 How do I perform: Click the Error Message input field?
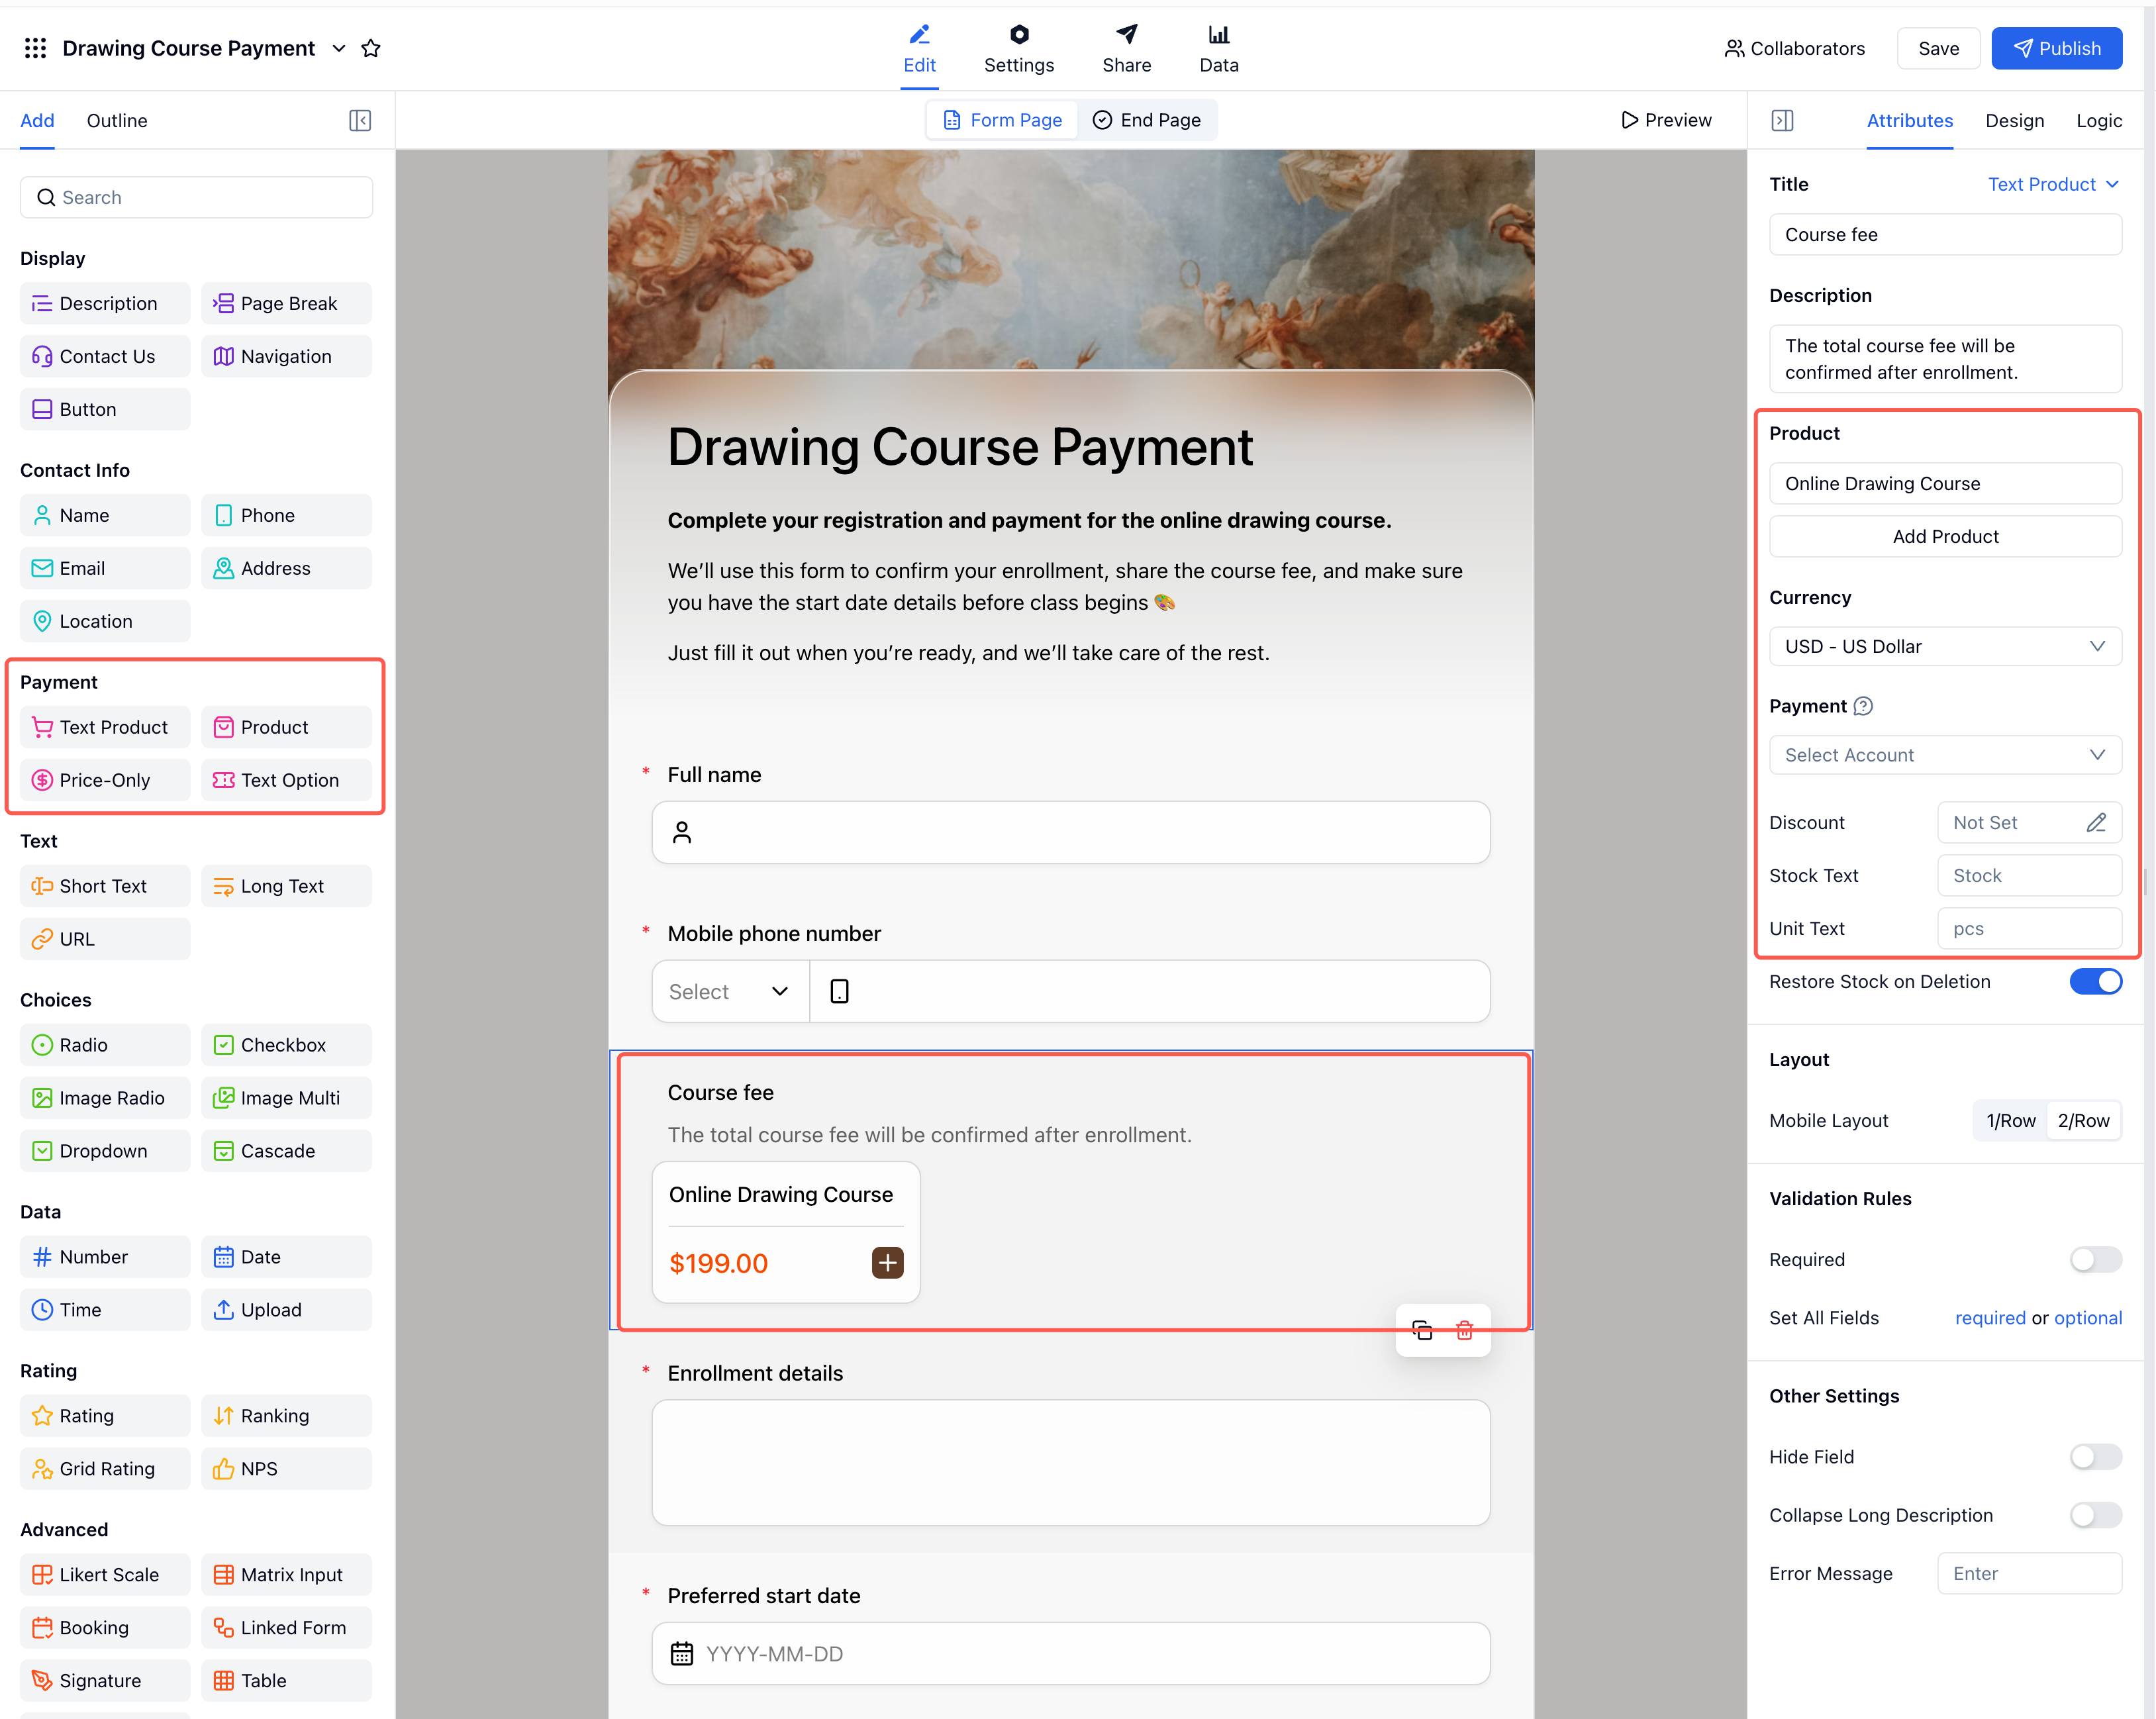[2030, 1573]
